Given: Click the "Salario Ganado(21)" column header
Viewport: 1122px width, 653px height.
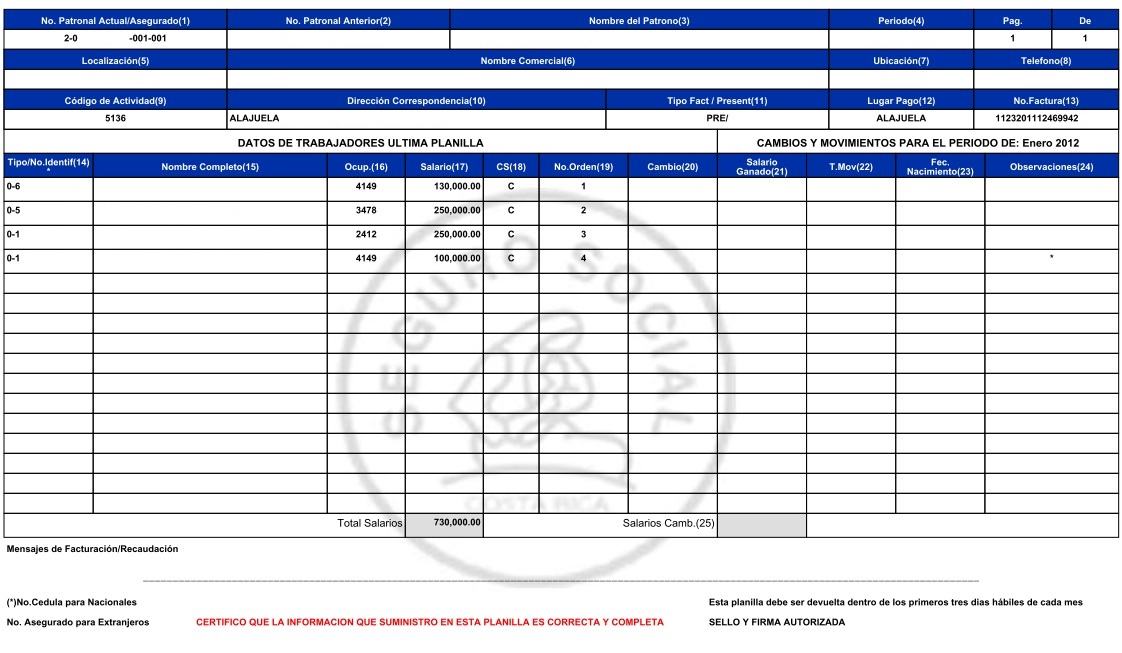Looking at the screenshot, I should (761, 167).
